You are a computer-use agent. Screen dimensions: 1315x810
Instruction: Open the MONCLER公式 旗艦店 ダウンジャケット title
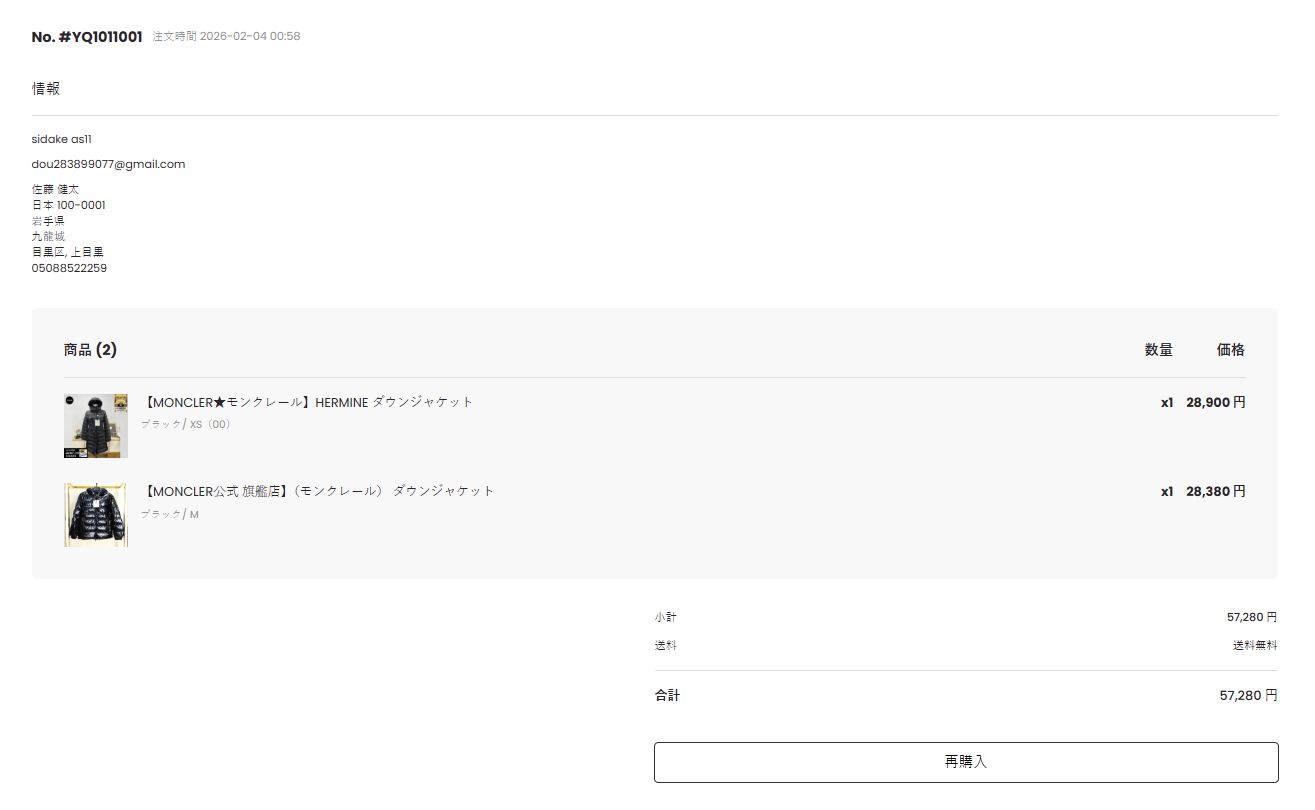click(x=319, y=491)
